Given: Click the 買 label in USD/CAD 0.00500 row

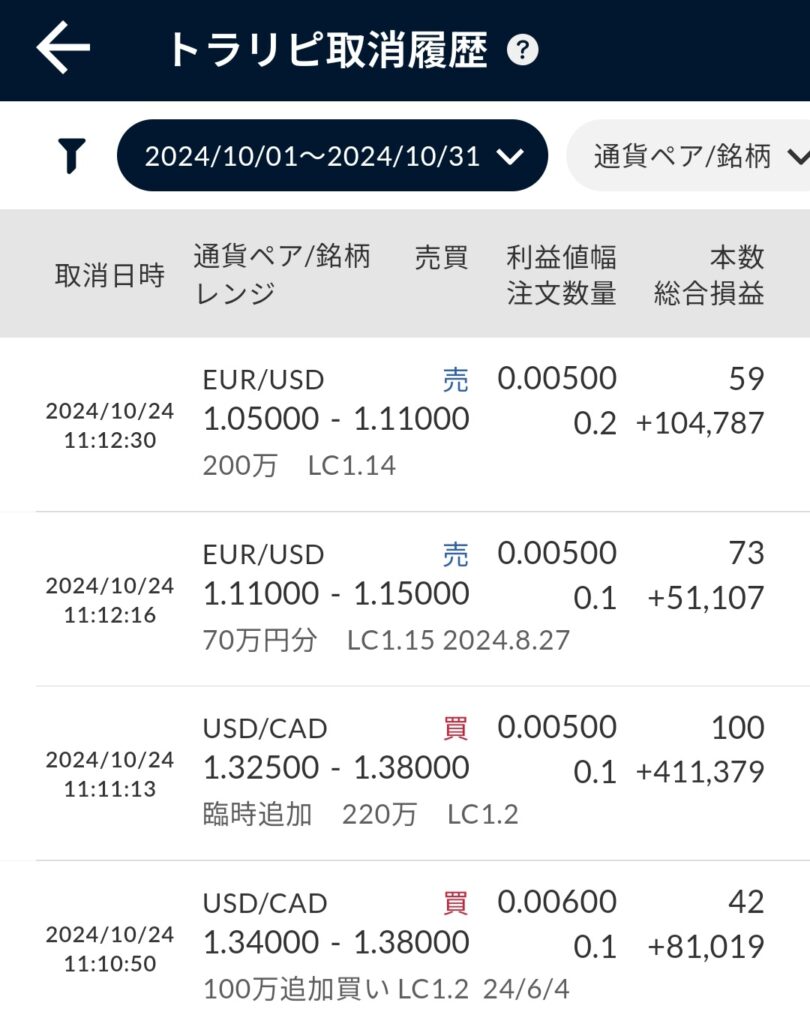Looking at the screenshot, I should tap(455, 728).
